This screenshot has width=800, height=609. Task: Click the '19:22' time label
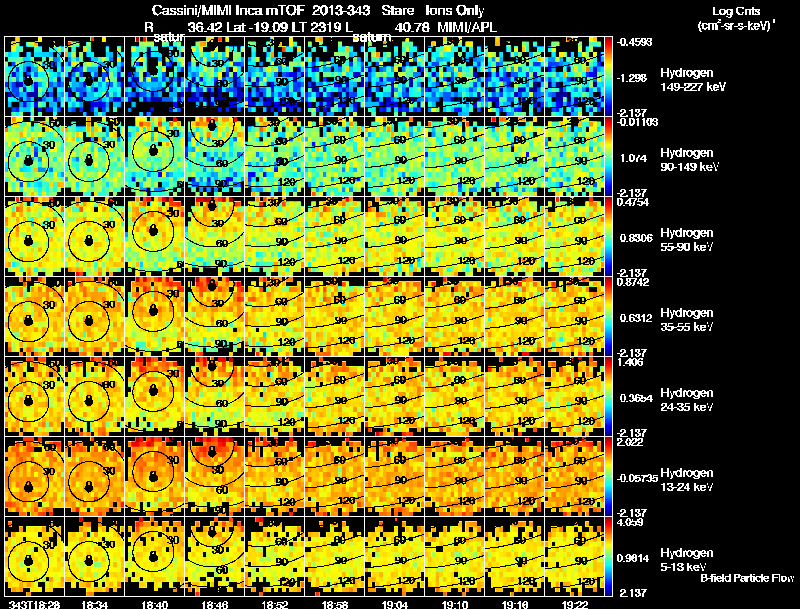click(575, 604)
